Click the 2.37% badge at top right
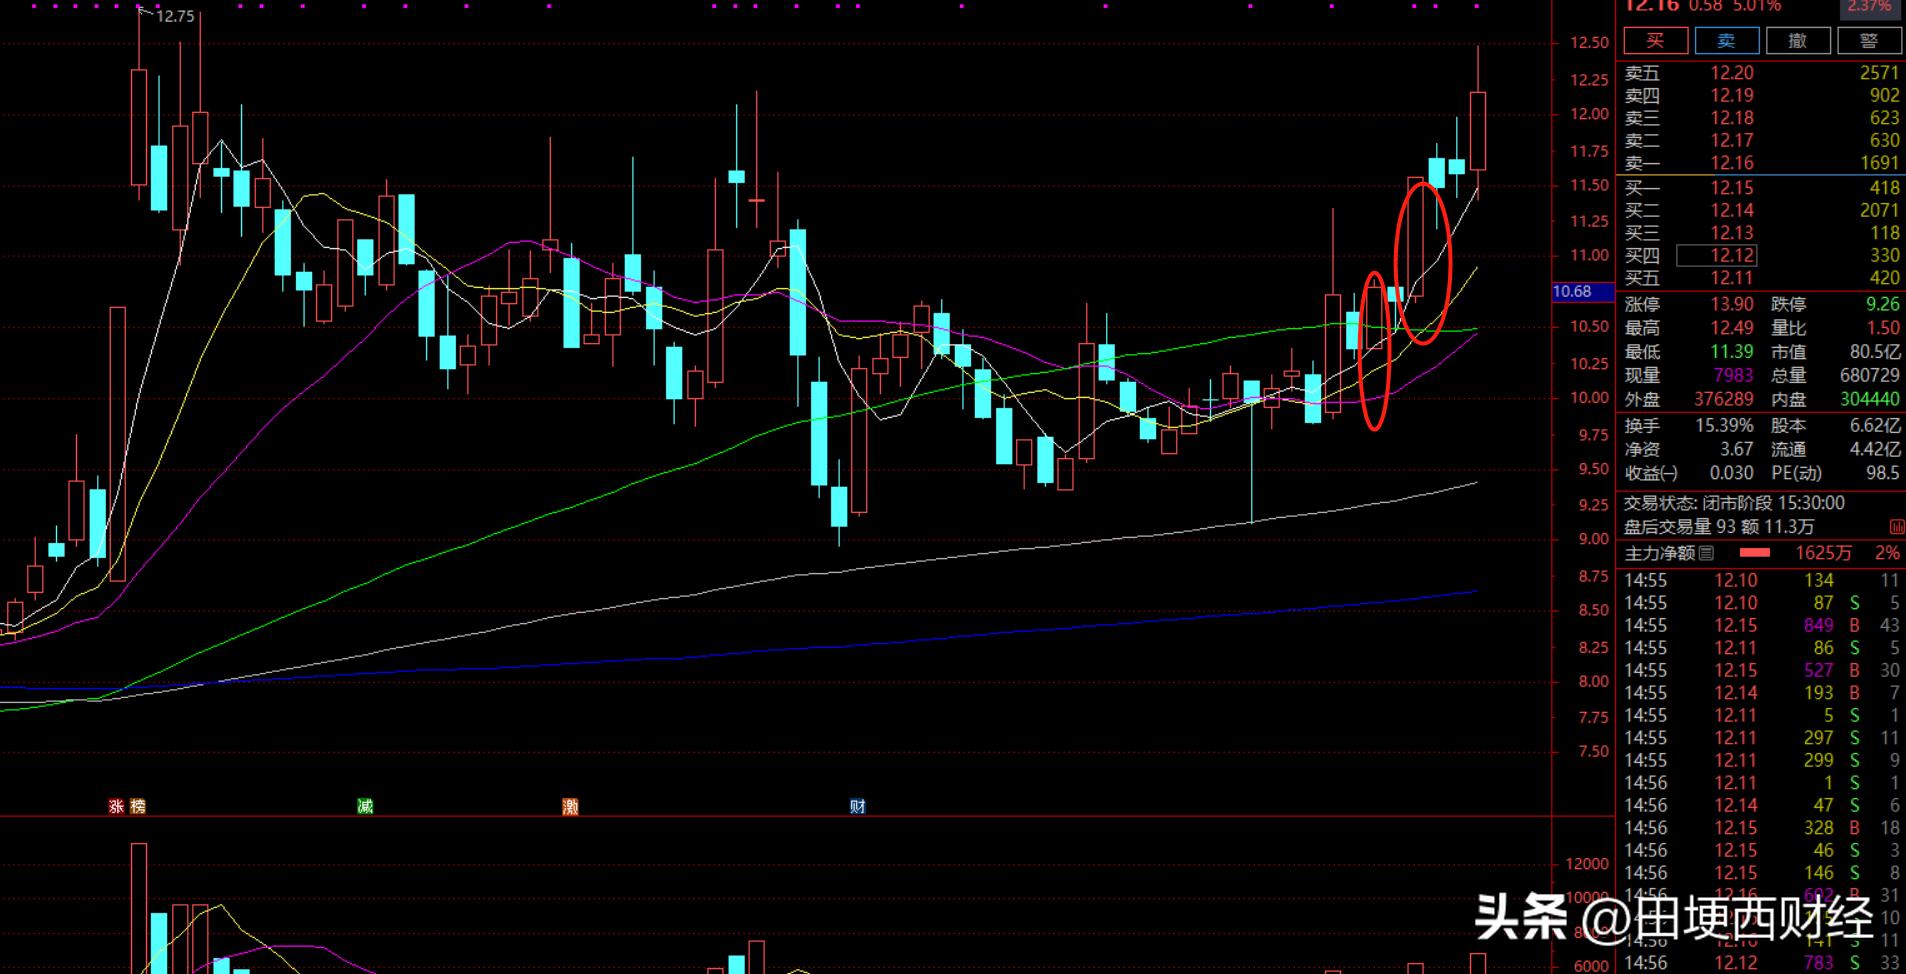1906x974 pixels. [x=1868, y=7]
